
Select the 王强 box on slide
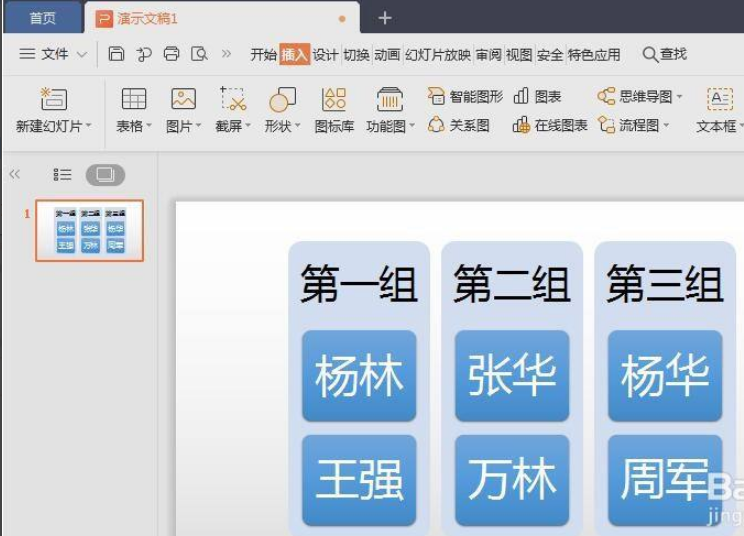click(359, 480)
